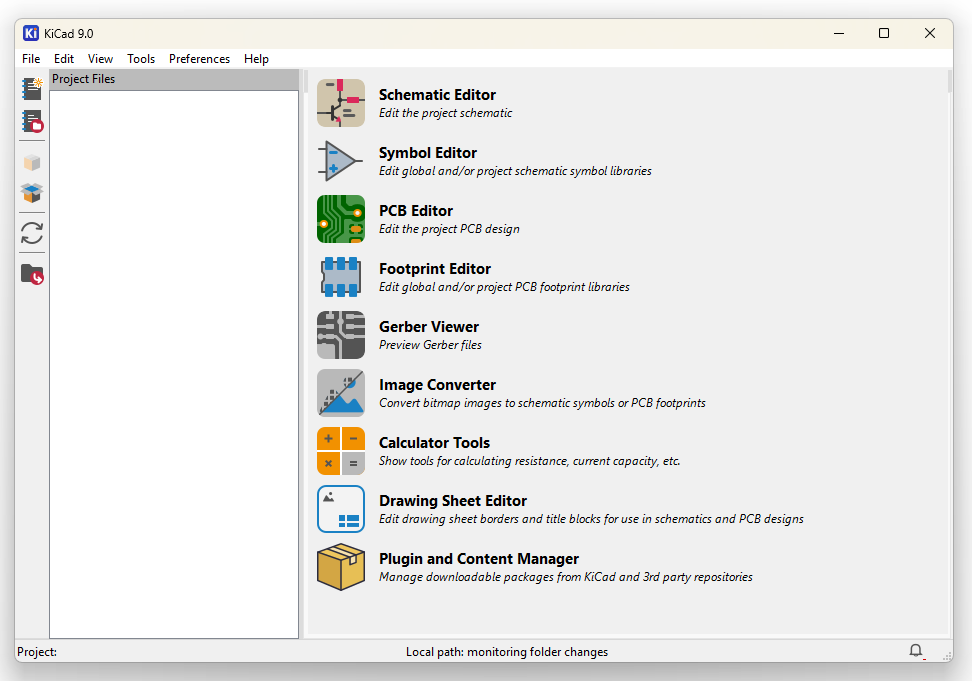Open Plugin and Content Manager box icon
This screenshot has width=972, height=681.
pyautogui.click(x=341, y=567)
